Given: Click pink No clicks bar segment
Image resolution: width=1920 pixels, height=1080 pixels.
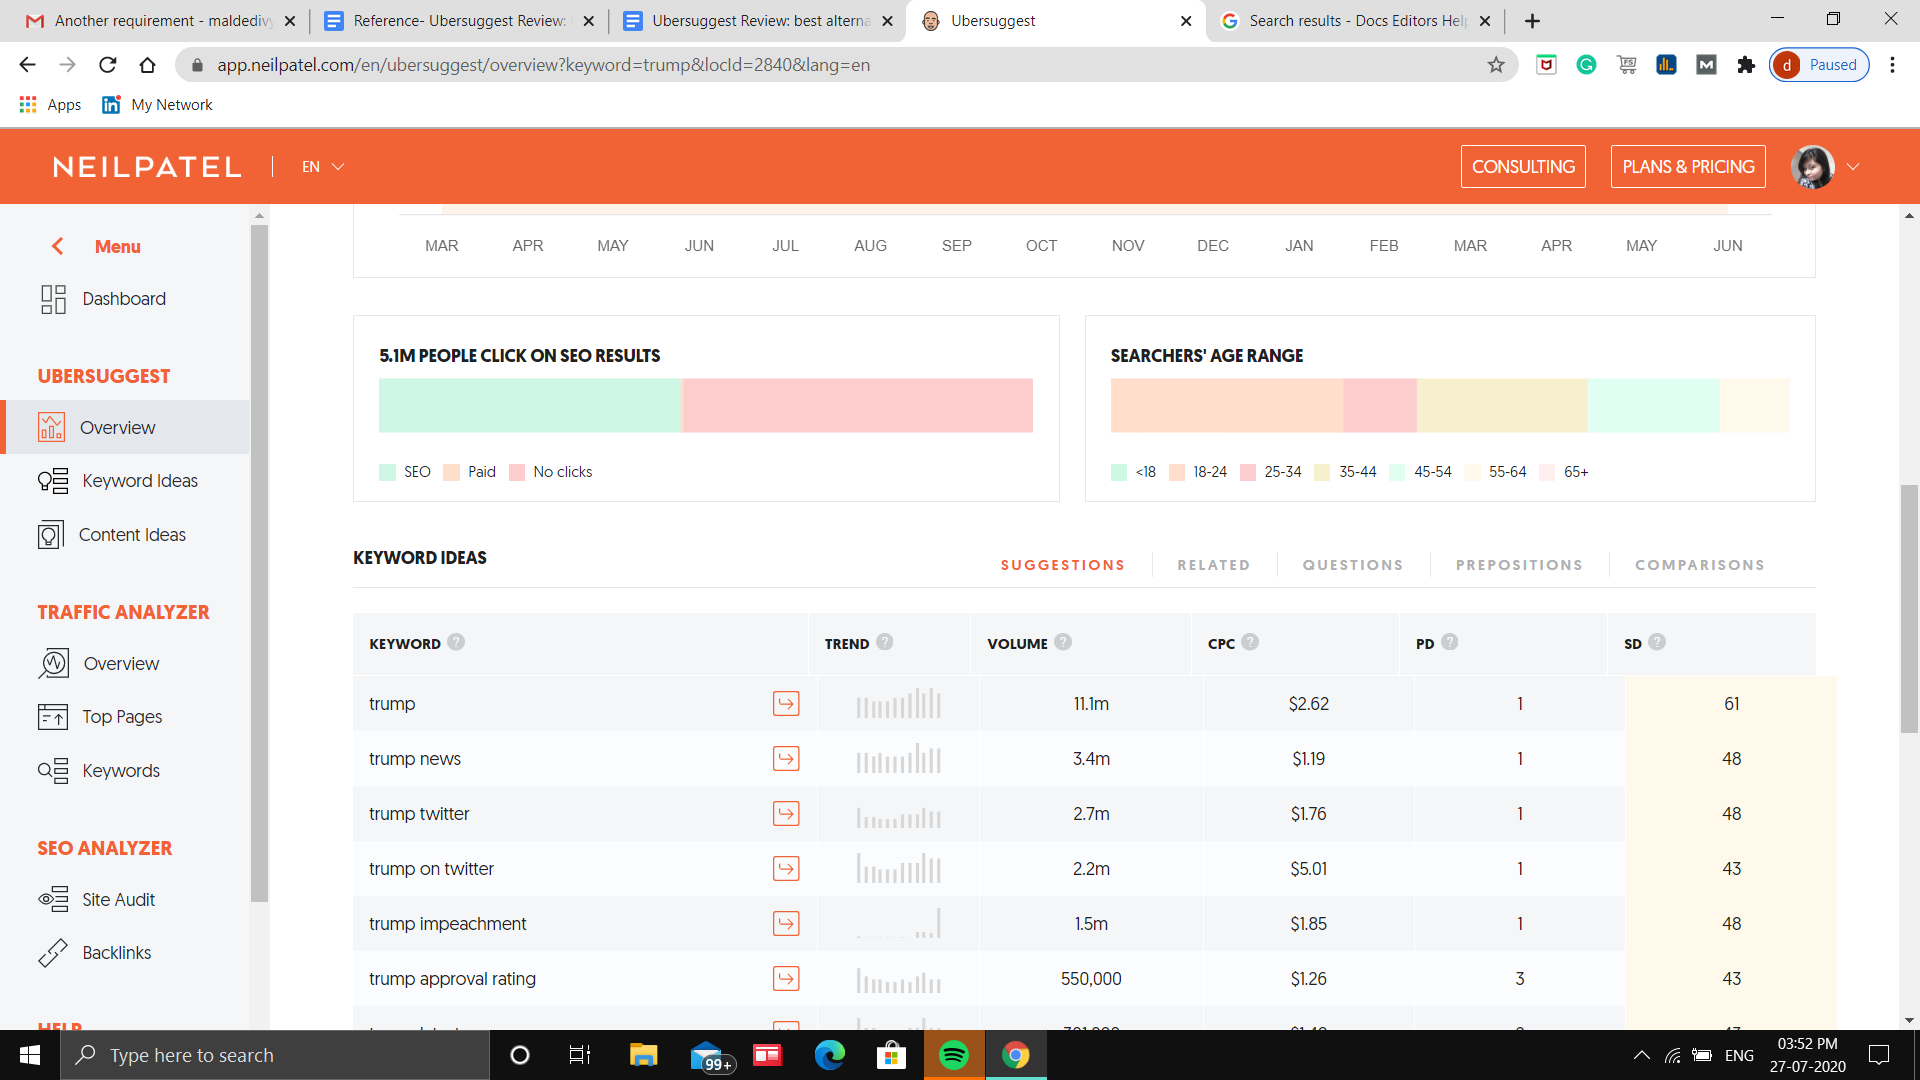Looking at the screenshot, I should 857,405.
